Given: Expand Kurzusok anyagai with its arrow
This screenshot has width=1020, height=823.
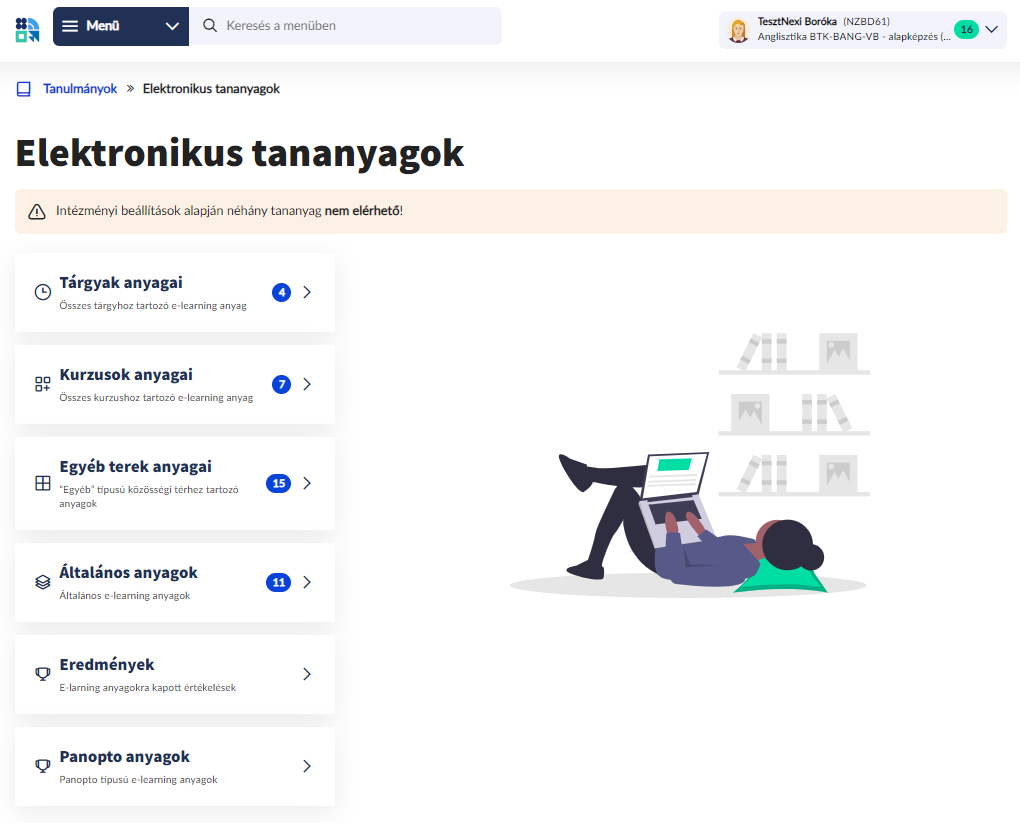Looking at the screenshot, I should 307,384.
